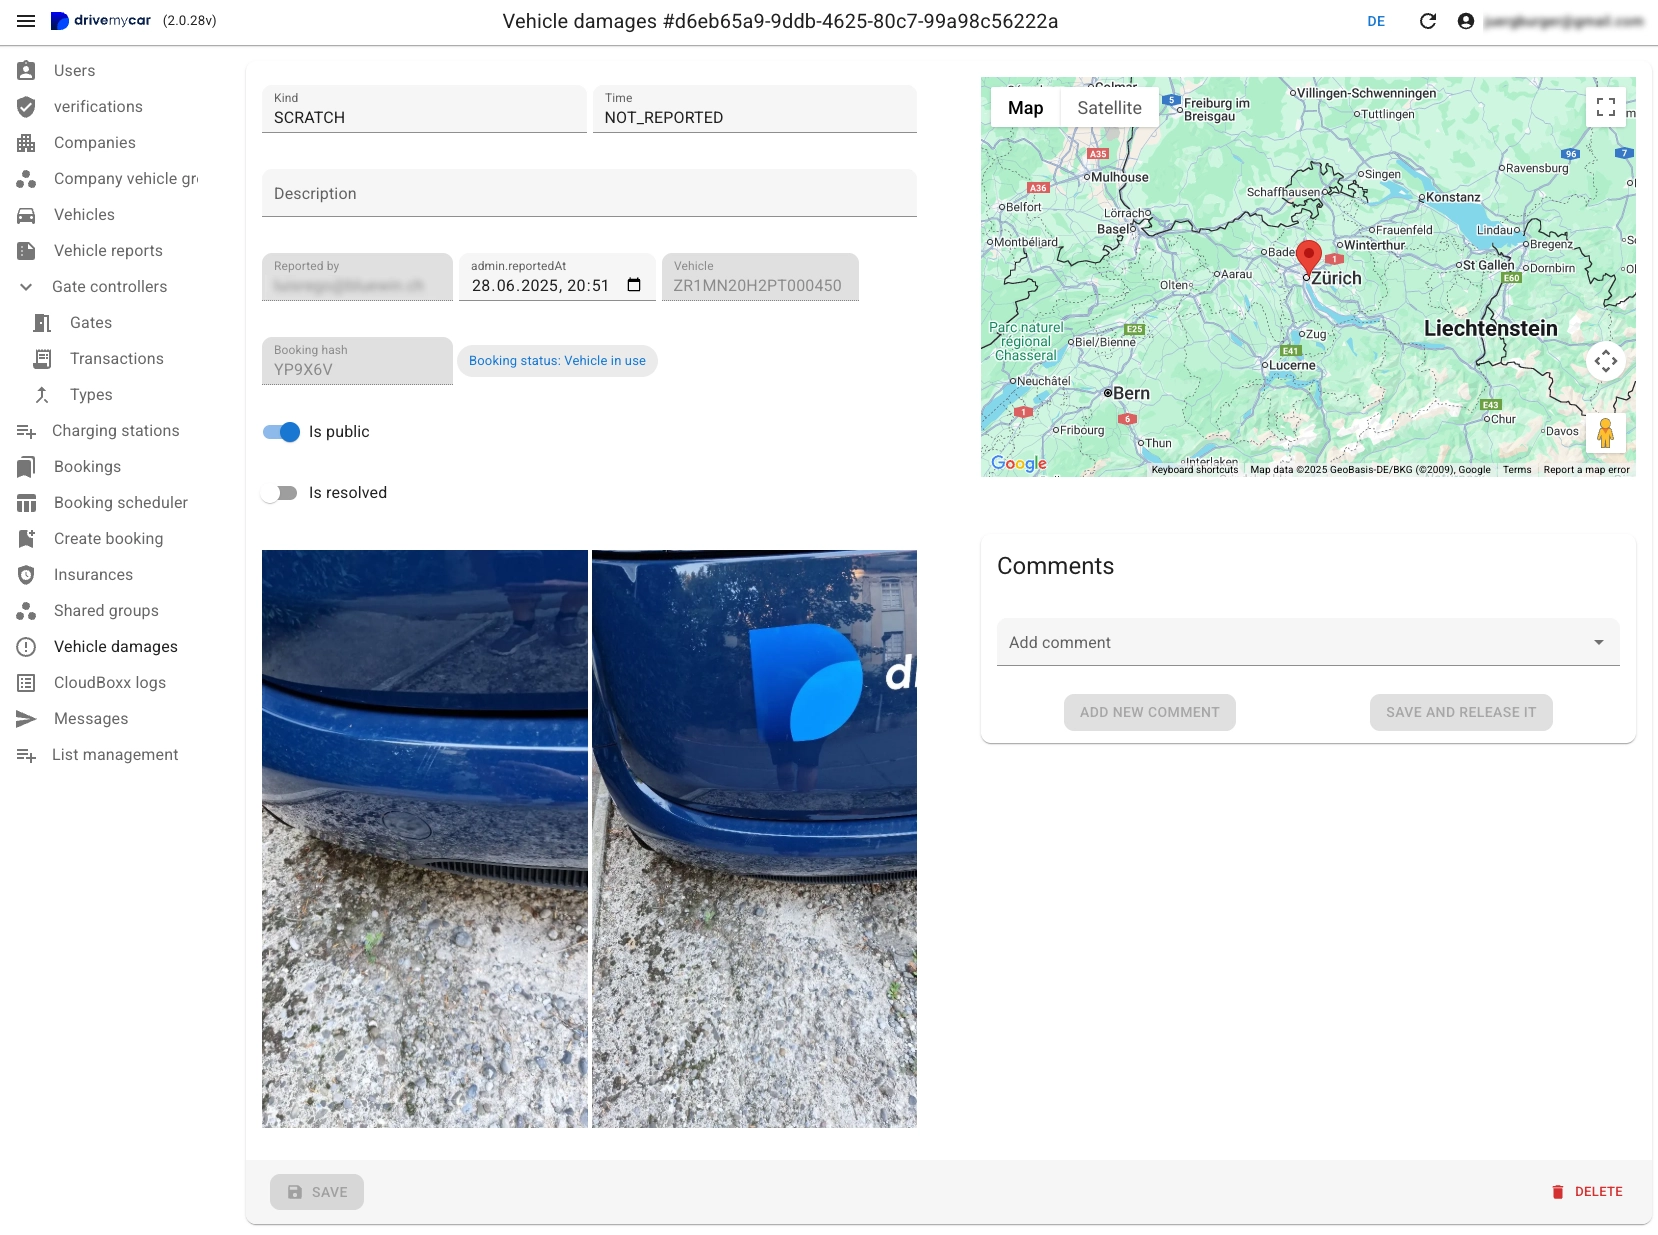The width and height of the screenshot is (1658, 1235).
Task: Click the red Zürich map marker
Action: [1308, 255]
